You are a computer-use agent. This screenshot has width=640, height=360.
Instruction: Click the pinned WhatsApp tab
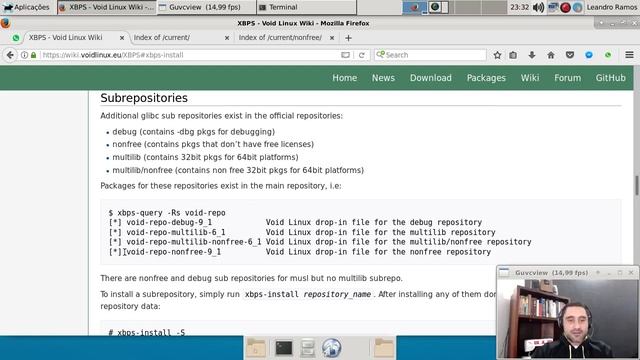click(x=16, y=38)
